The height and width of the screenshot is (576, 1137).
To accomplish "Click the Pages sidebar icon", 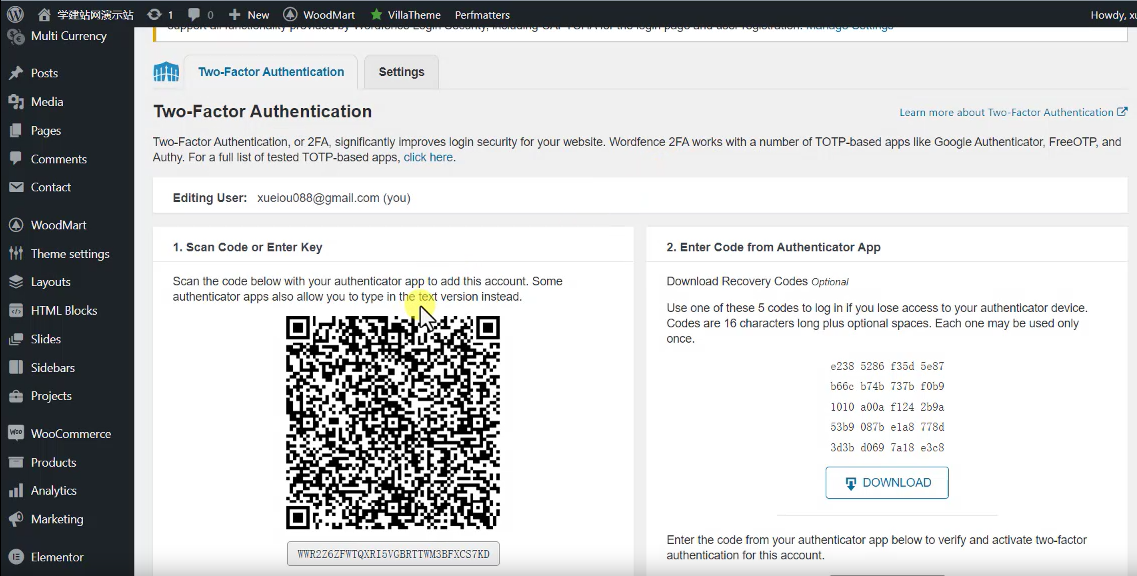I will point(15,131).
